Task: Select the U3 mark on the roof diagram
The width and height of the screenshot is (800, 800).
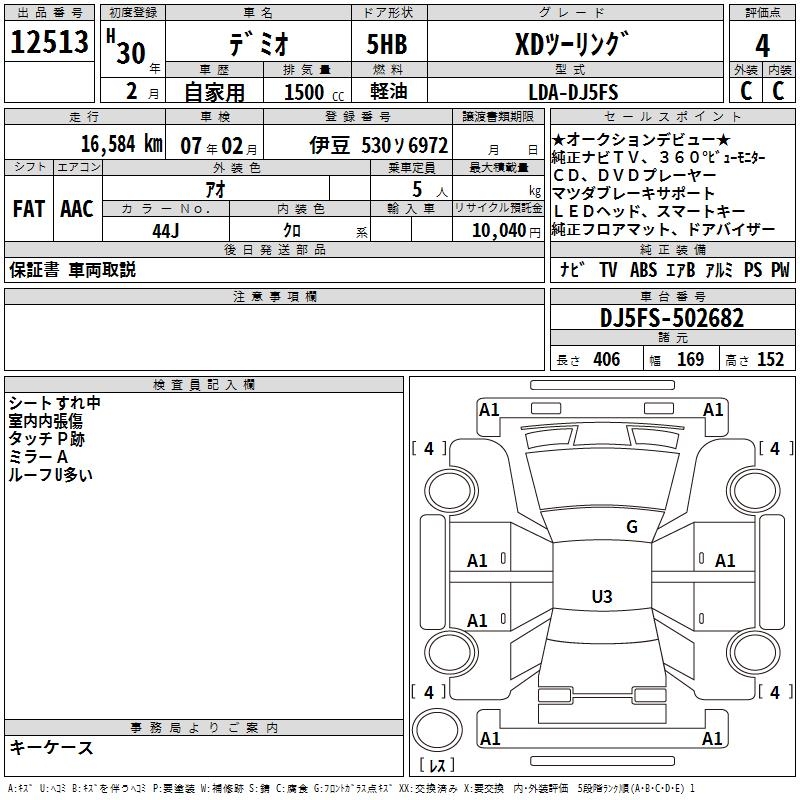Action: pyautogui.click(x=602, y=596)
